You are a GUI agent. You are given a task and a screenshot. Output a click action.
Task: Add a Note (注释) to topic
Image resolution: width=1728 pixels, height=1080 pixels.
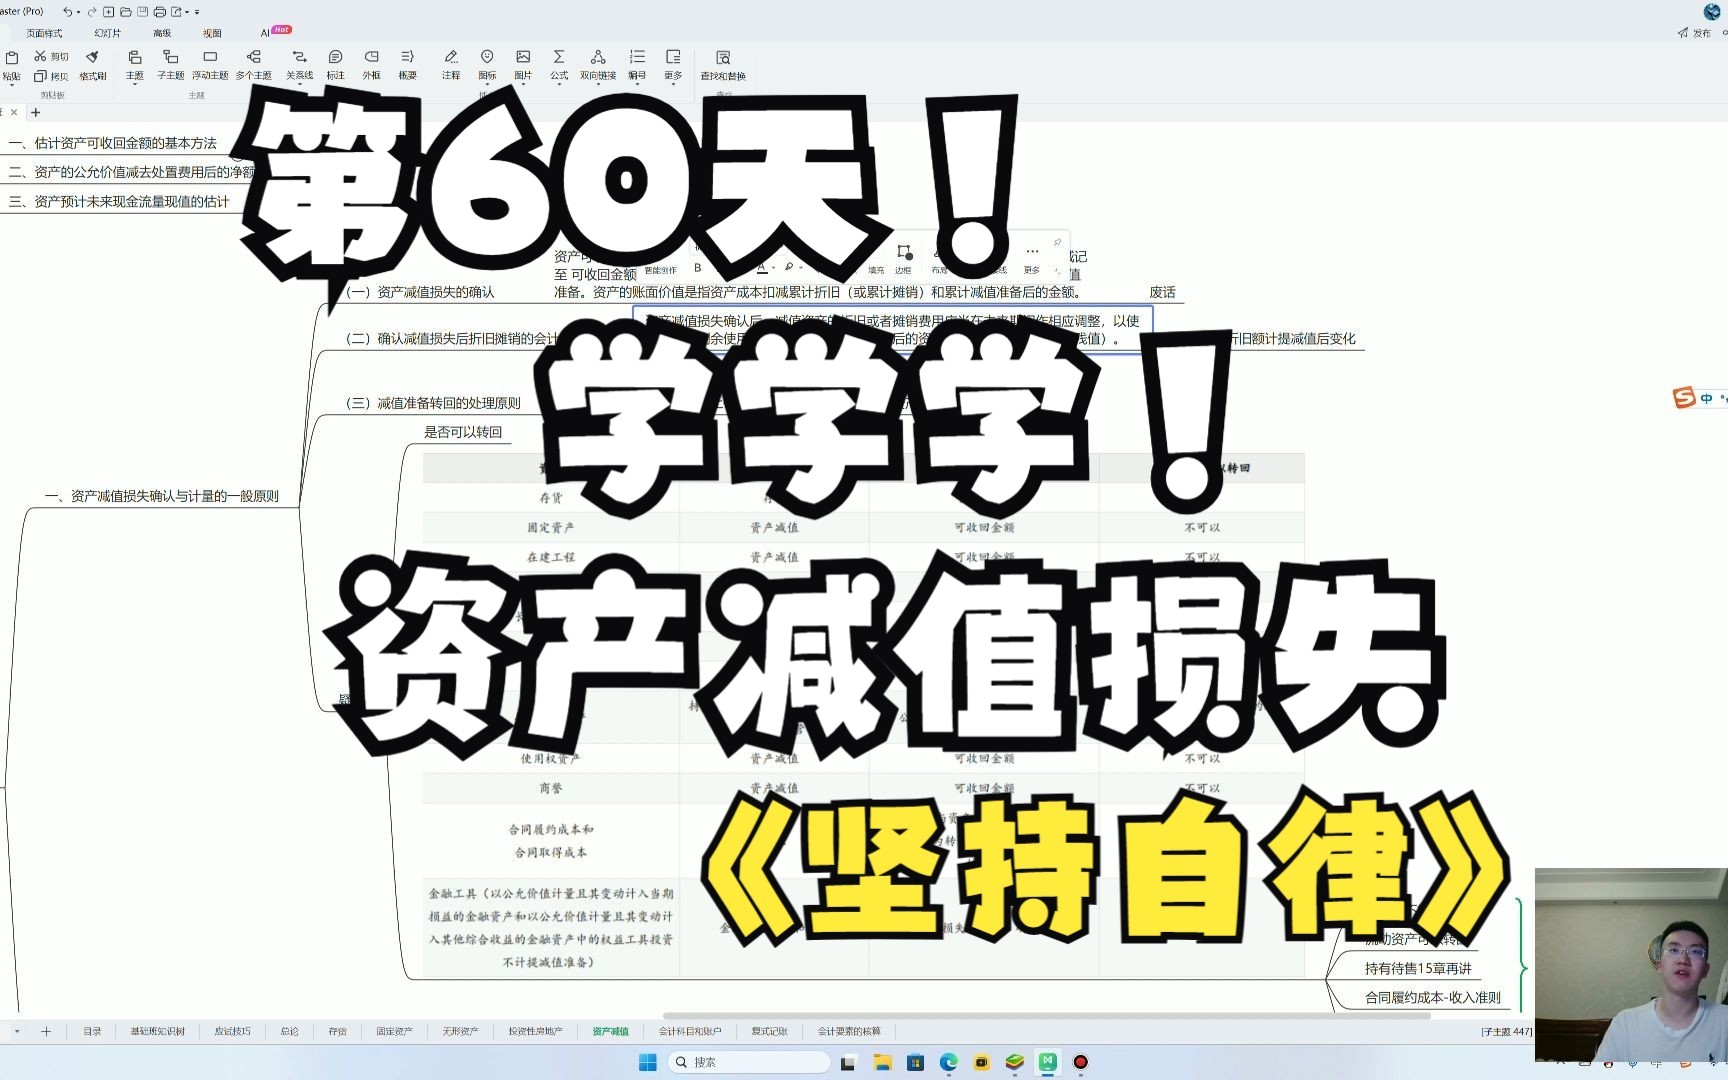(451, 64)
